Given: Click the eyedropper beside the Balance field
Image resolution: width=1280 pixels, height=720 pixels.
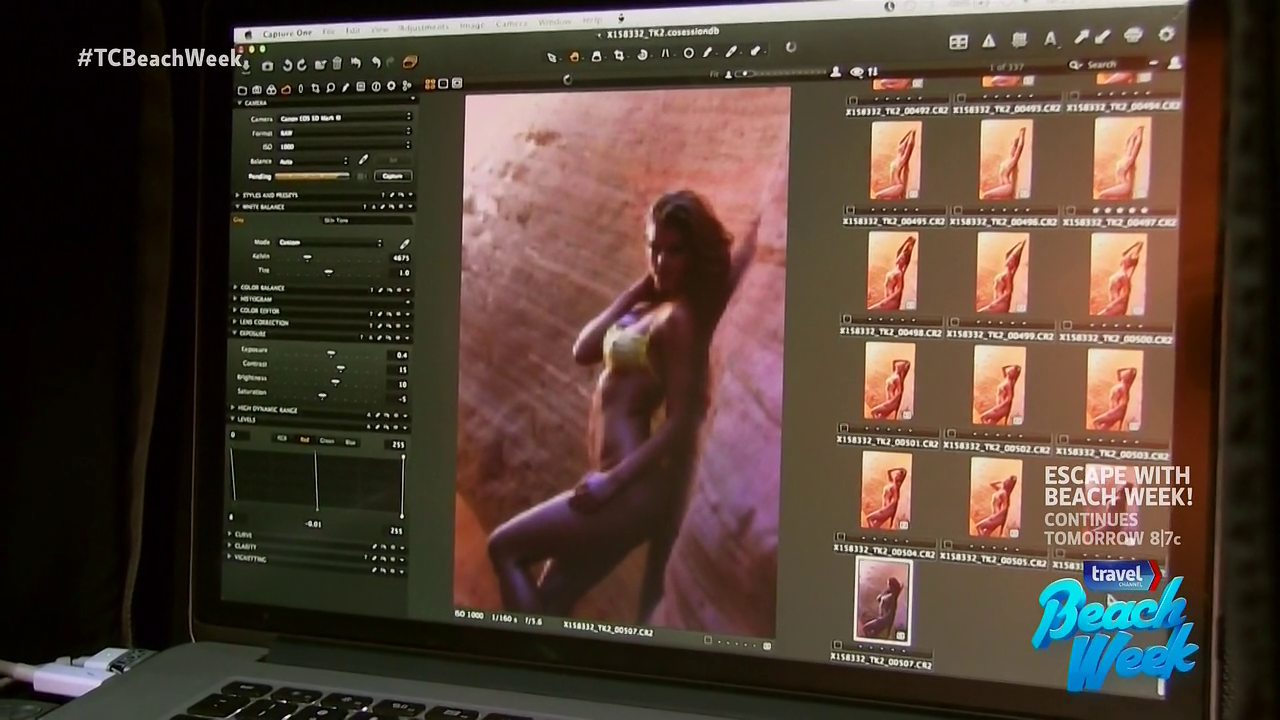Looking at the screenshot, I should tap(364, 159).
